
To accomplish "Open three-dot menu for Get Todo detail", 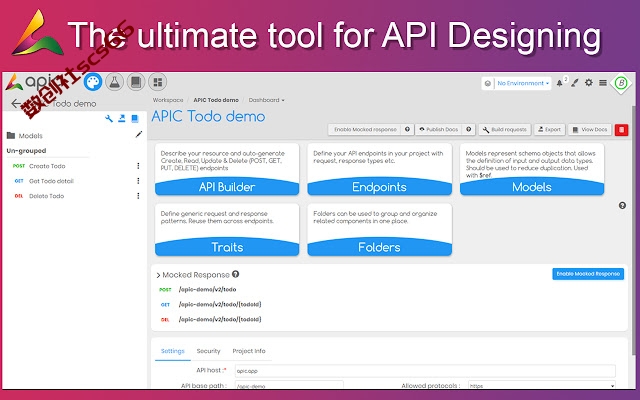I will (138, 181).
